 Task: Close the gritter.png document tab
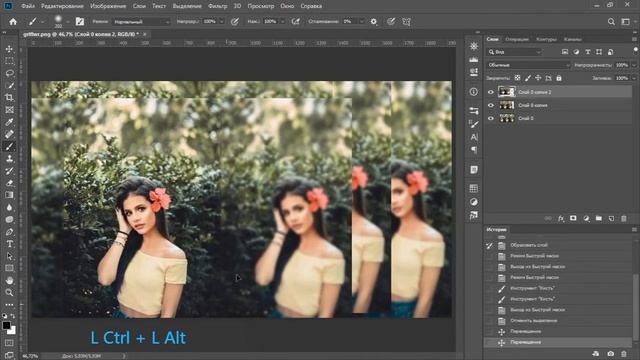coord(144,34)
